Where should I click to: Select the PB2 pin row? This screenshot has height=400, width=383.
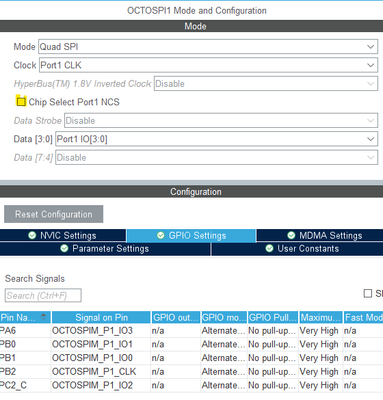pyautogui.click(x=191, y=372)
